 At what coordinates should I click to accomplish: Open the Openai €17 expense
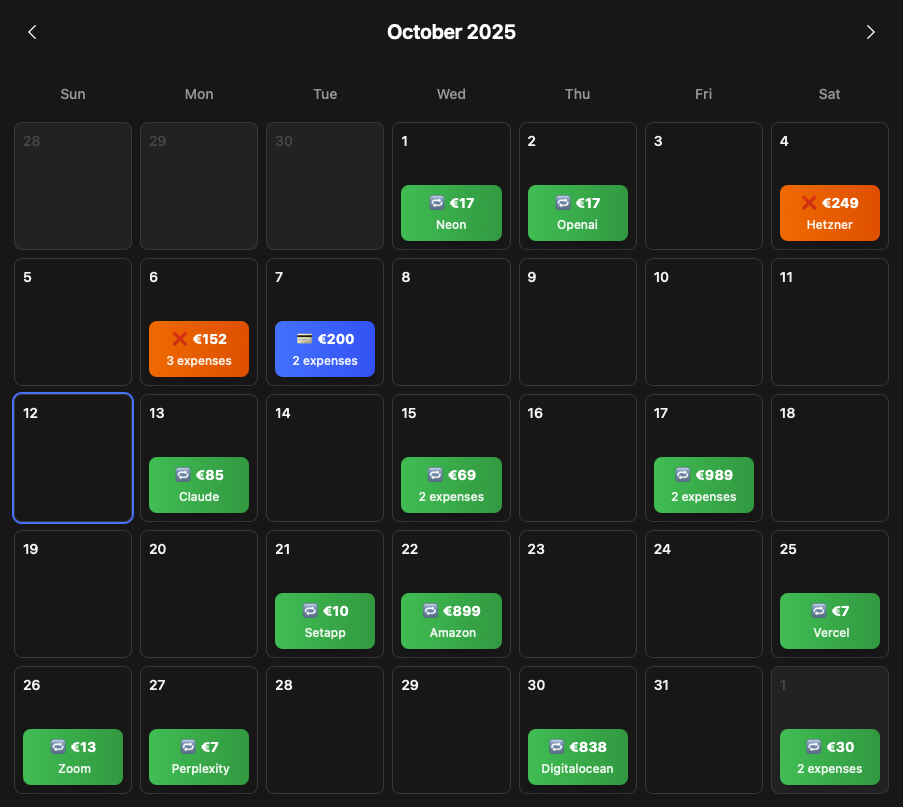click(x=577, y=213)
